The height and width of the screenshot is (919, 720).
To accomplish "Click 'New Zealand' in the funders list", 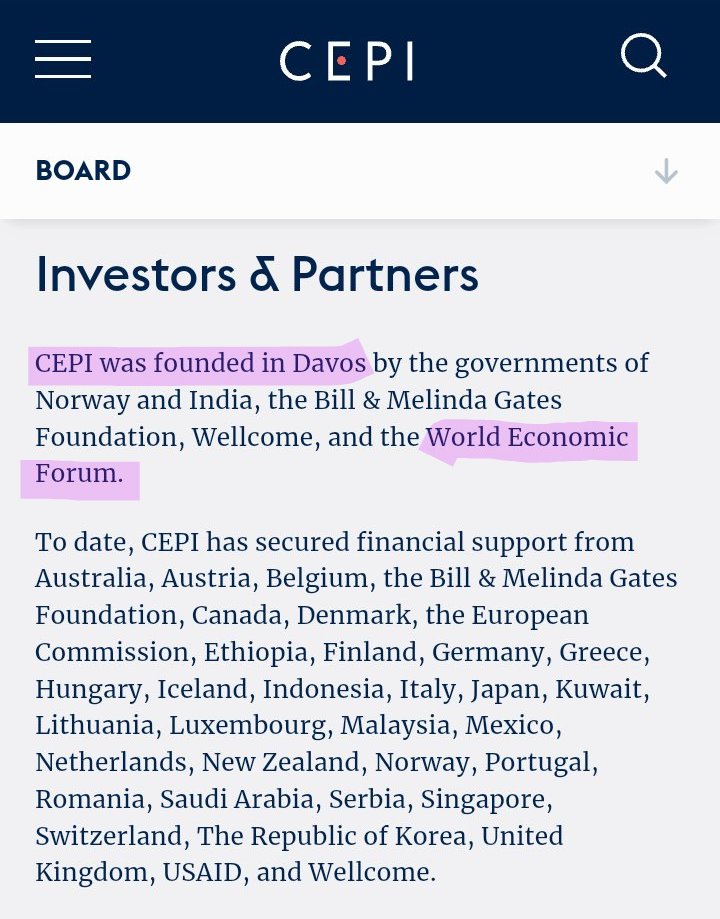I will (280, 762).
